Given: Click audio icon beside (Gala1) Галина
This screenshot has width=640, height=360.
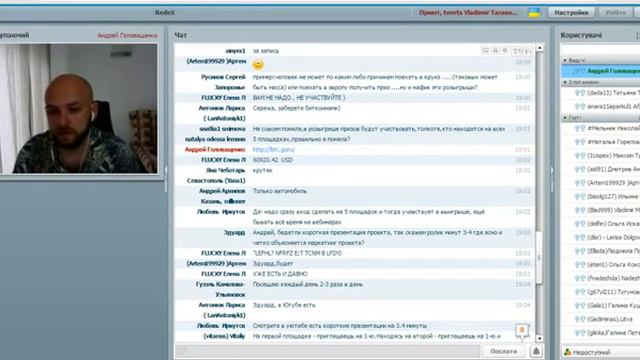Looking at the screenshot, I should 580,305.
